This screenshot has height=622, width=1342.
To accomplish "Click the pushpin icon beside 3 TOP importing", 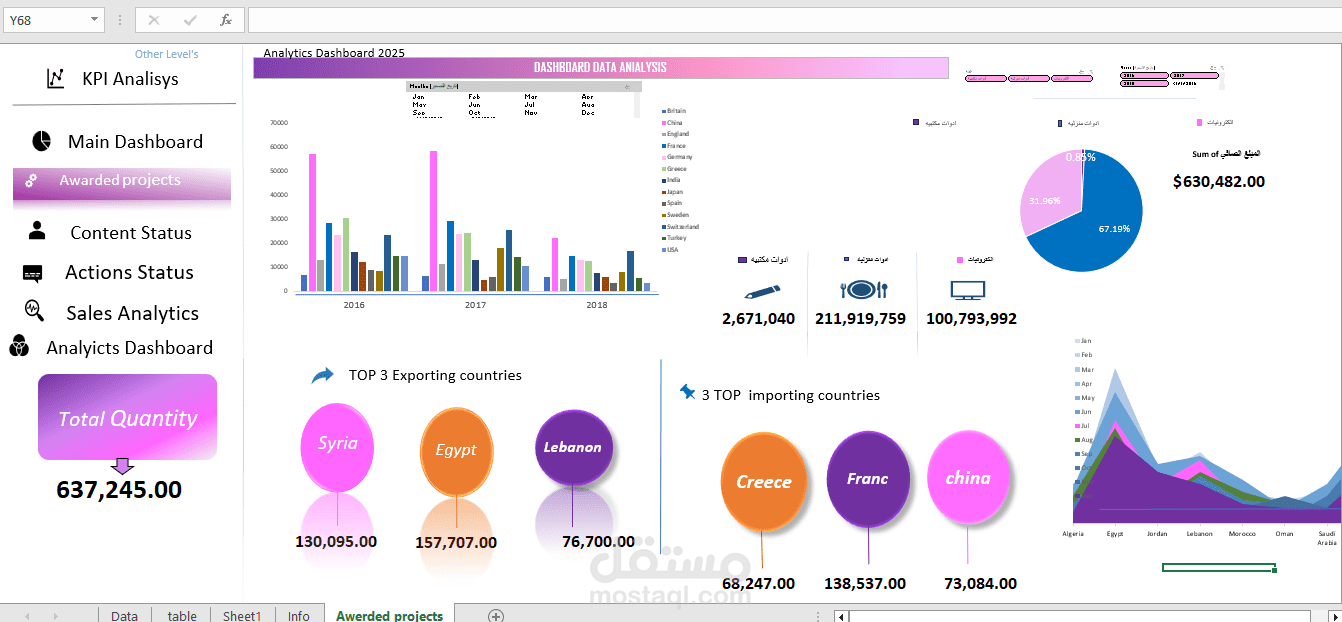I will [687, 392].
